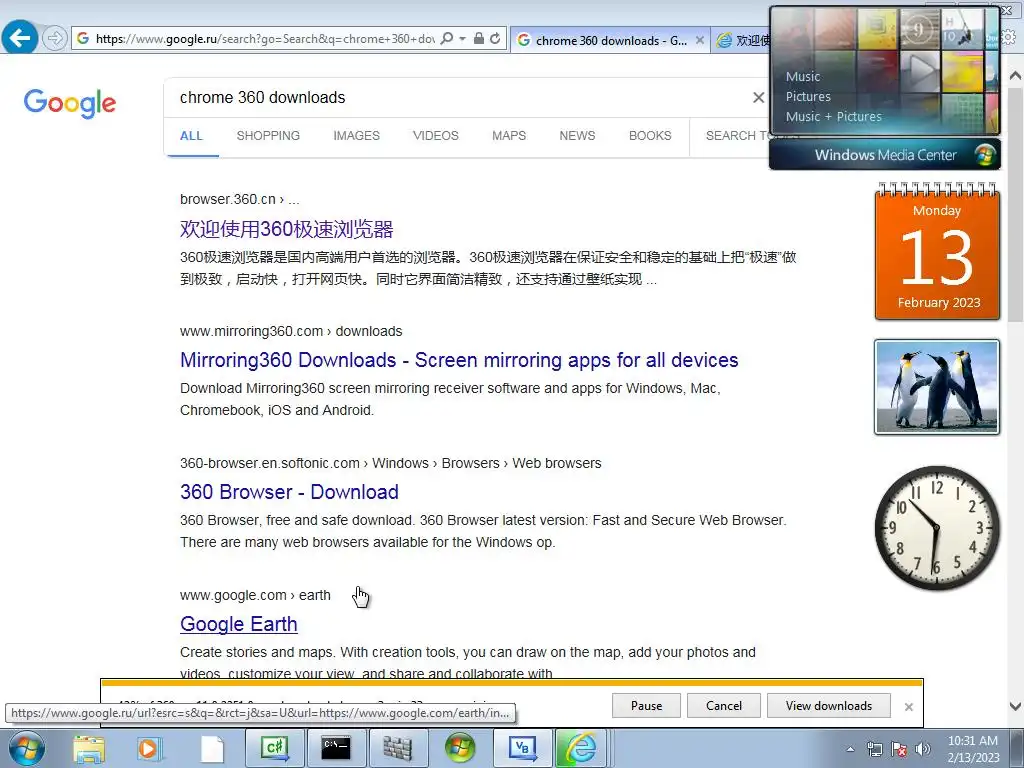Click the vertical scrollbar thumb
Viewport: 1024px width, 768px height.
tap(1016, 204)
